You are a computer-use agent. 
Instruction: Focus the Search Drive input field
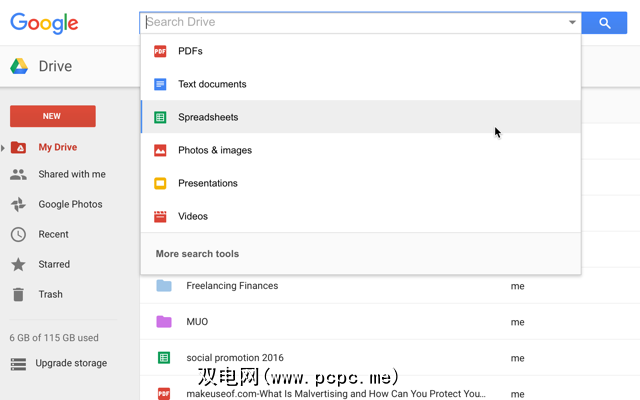coord(350,22)
